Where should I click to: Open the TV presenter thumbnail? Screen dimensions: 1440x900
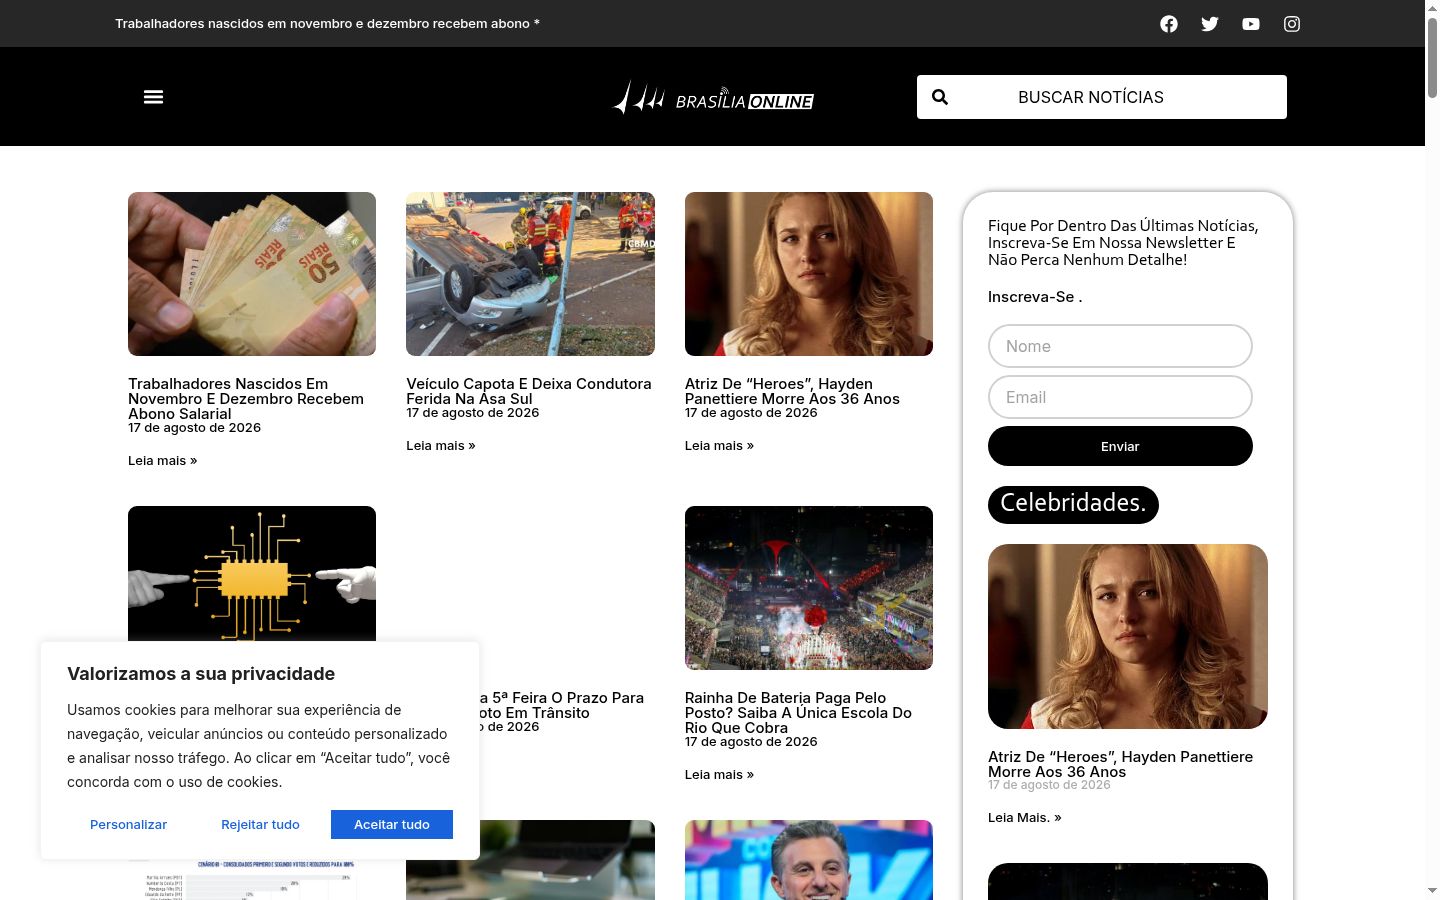click(x=809, y=860)
